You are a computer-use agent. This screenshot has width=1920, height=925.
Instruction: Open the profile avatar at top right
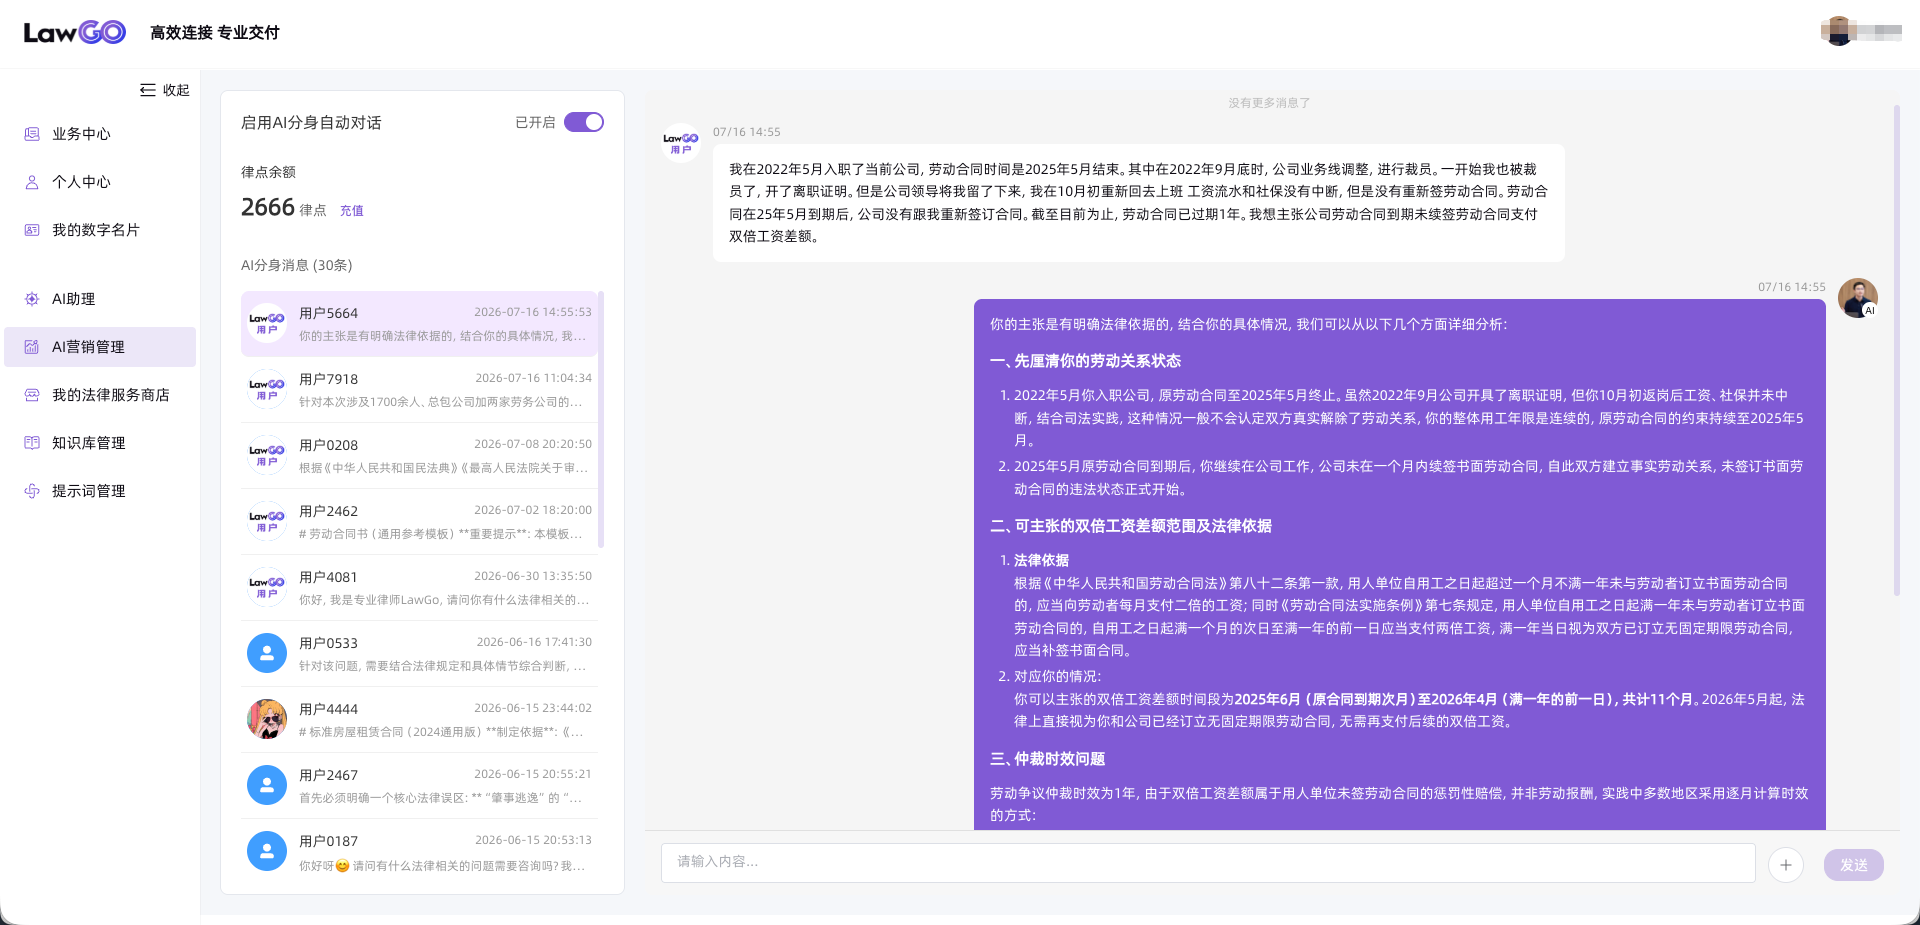[1838, 31]
